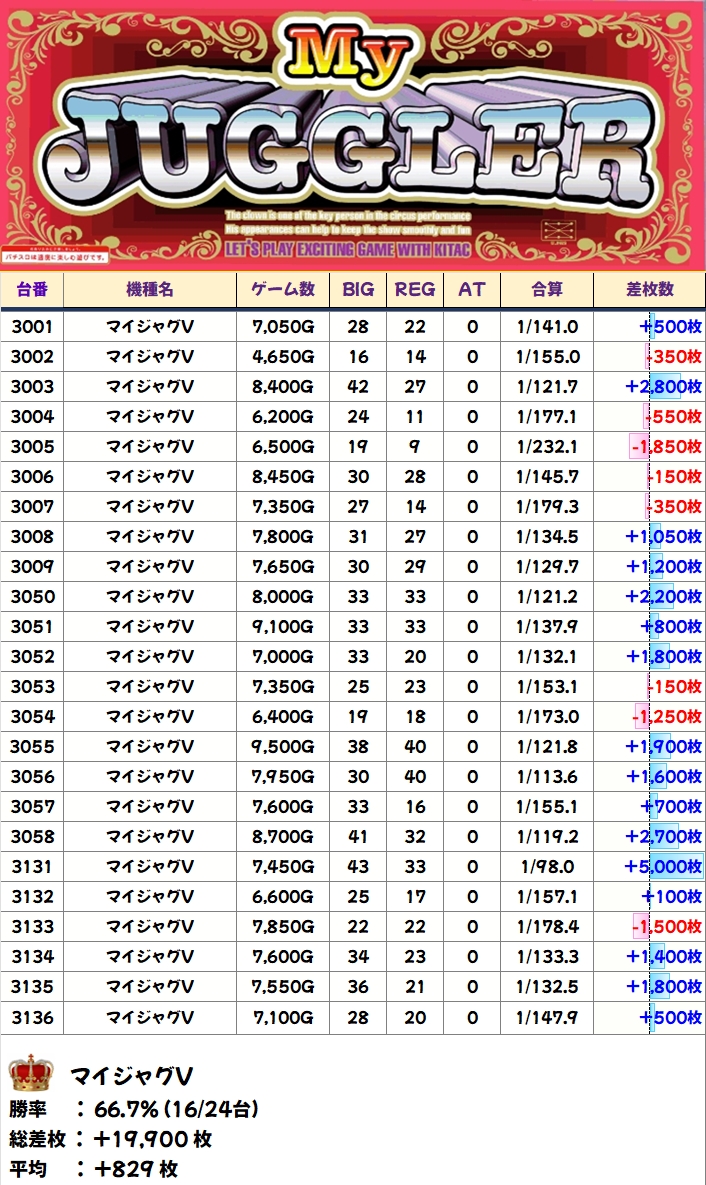This screenshot has height=1185, width=706.
Task: Click combined rate 1/147.9
Action: coord(547,1017)
